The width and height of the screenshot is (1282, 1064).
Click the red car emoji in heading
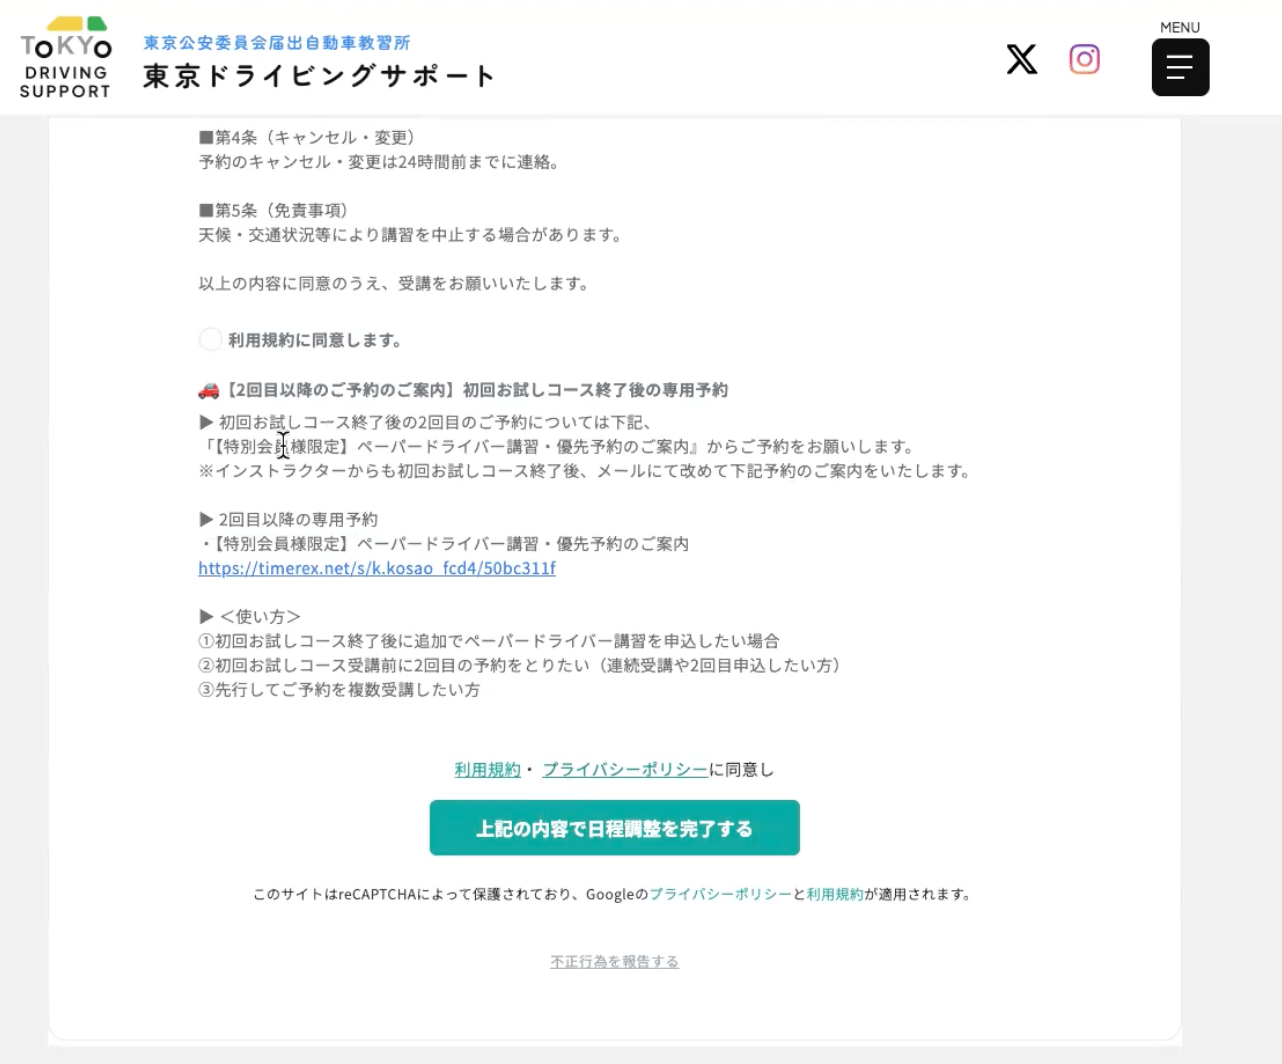[208, 391]
